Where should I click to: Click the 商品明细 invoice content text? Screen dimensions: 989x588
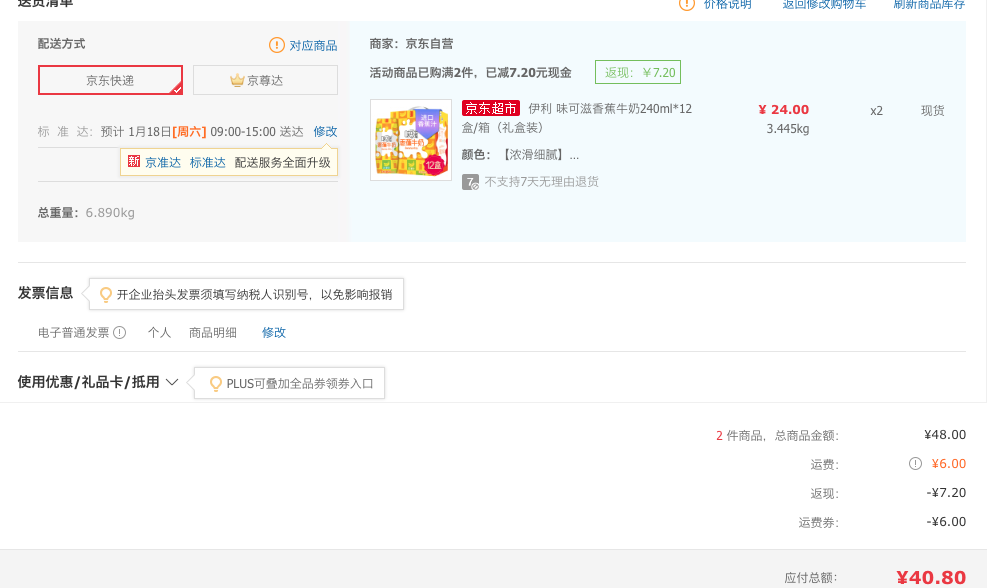(x=213, y=332)
